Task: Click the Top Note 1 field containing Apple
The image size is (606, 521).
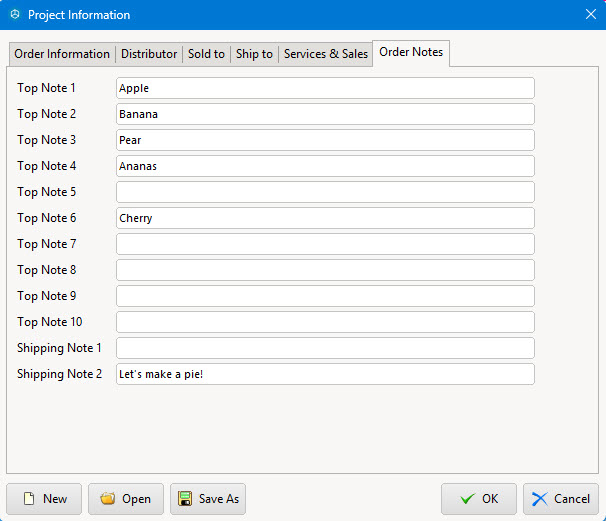Action: 325,88
